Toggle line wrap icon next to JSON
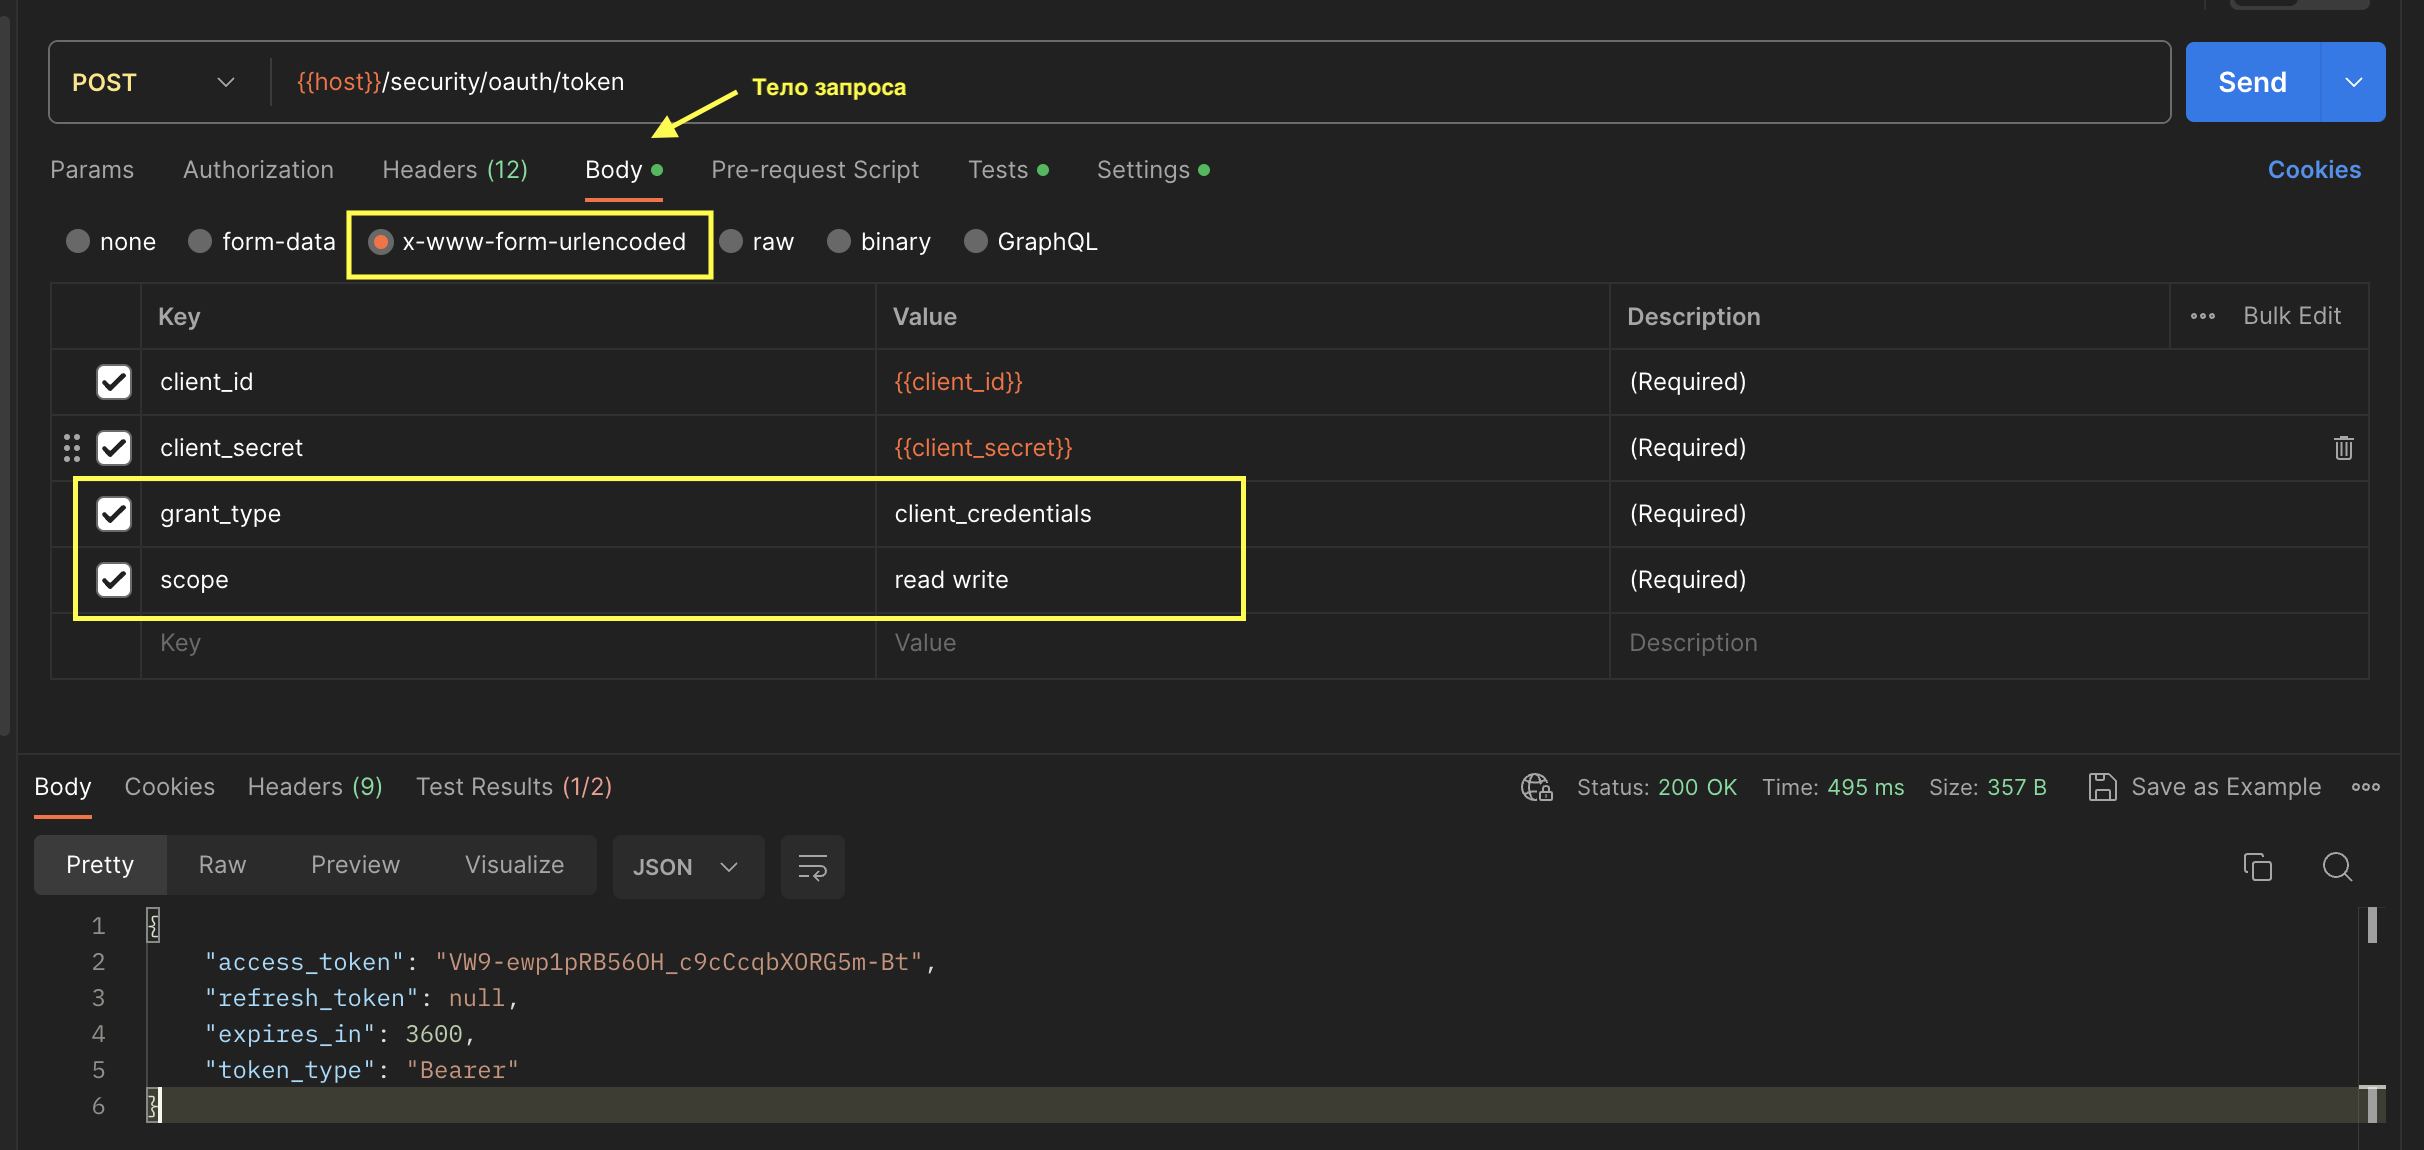Viewport: 2424px width, 1150px height. 812,867
